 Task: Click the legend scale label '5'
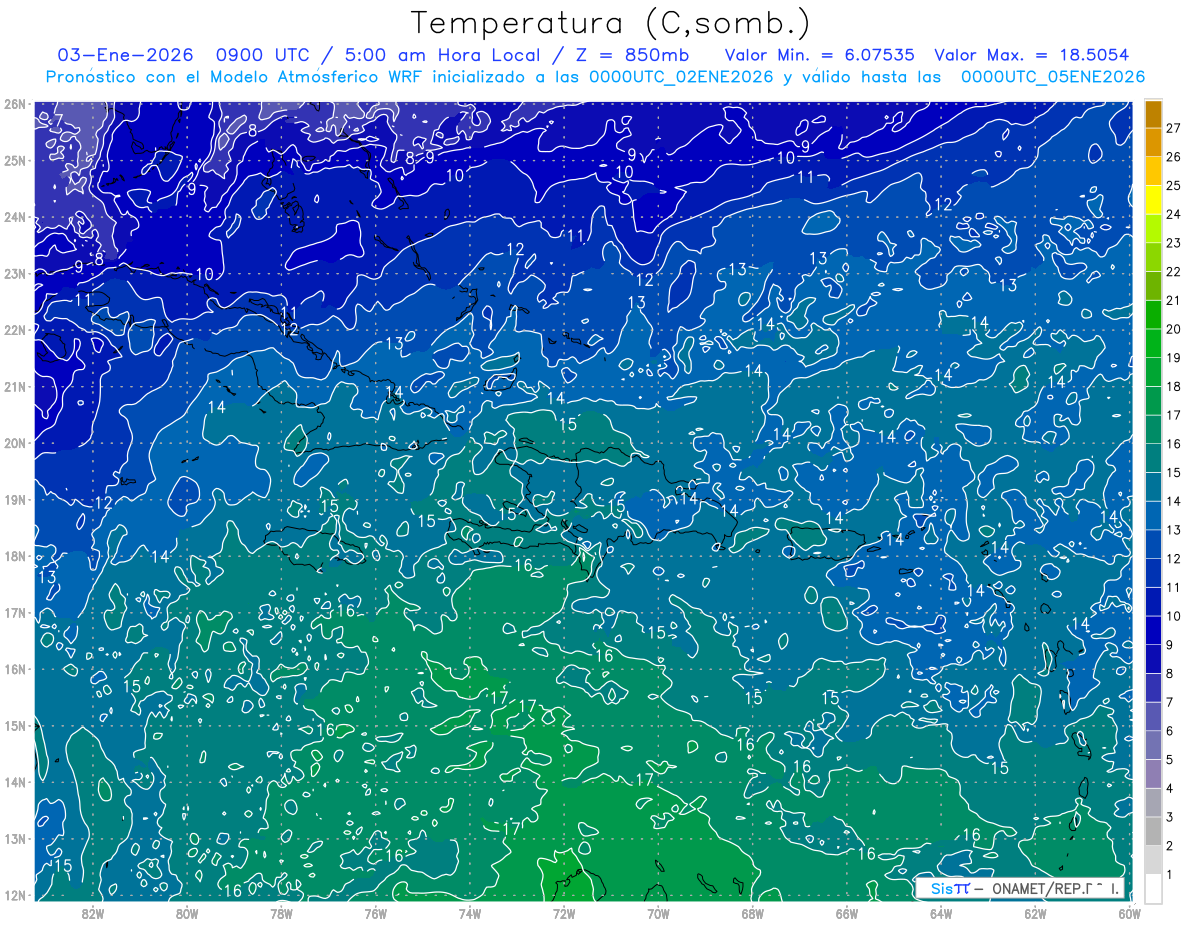coord(1171,760)
